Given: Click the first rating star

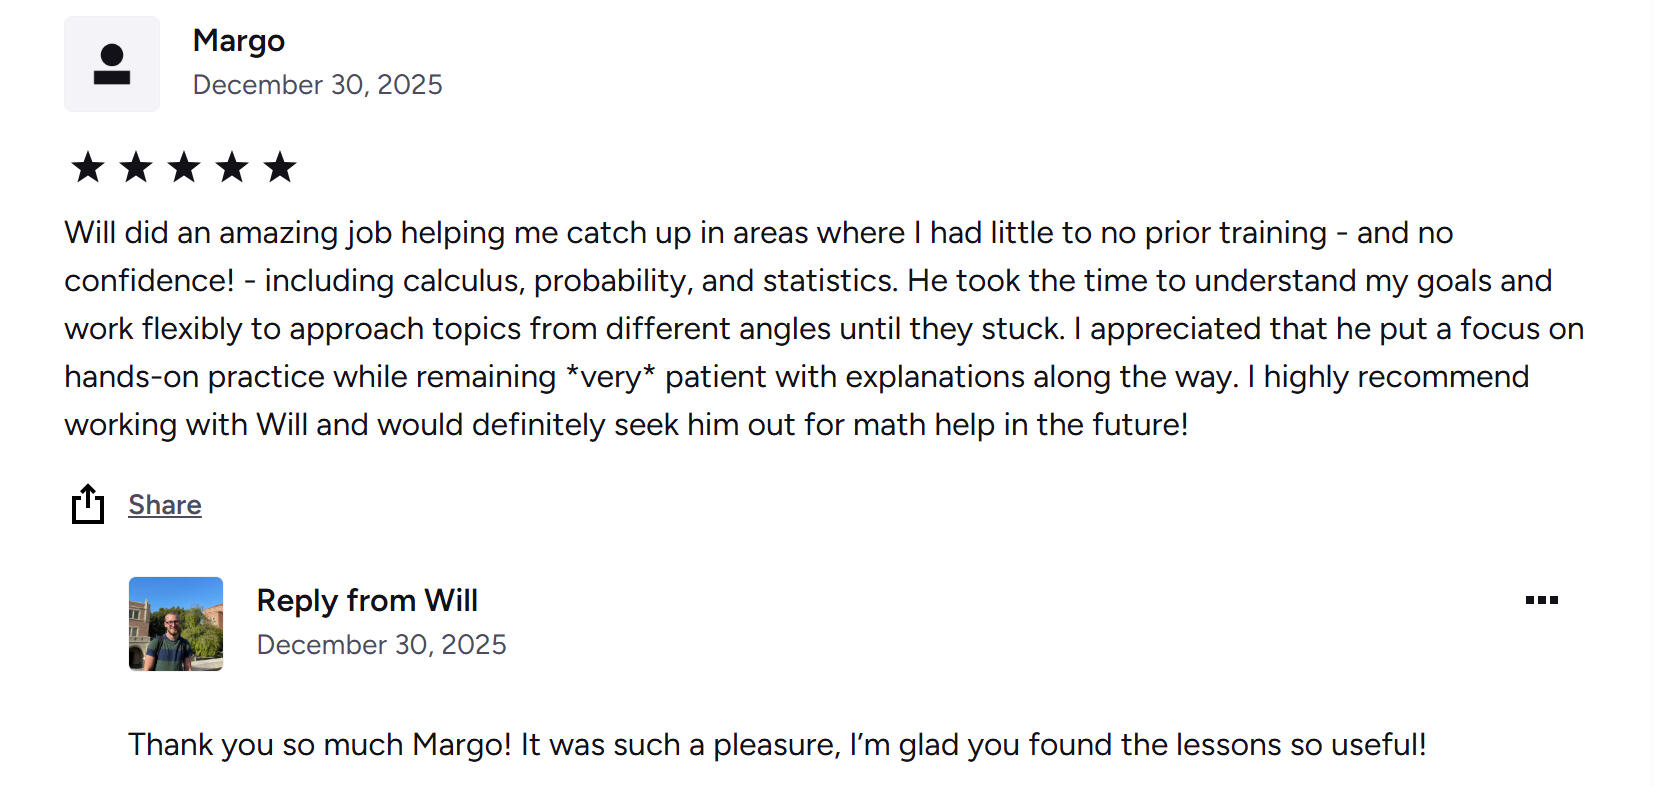Looking at the screenshot, I should (x=88, y=167).
